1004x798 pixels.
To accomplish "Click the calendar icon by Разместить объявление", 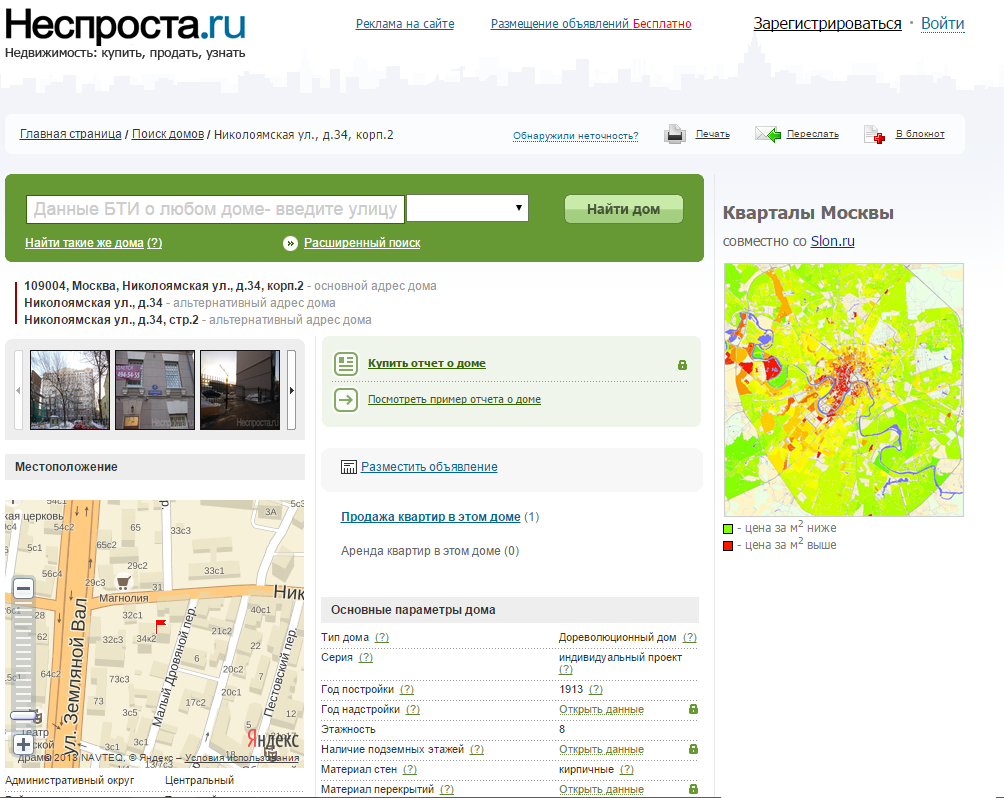I will point(348,467).
